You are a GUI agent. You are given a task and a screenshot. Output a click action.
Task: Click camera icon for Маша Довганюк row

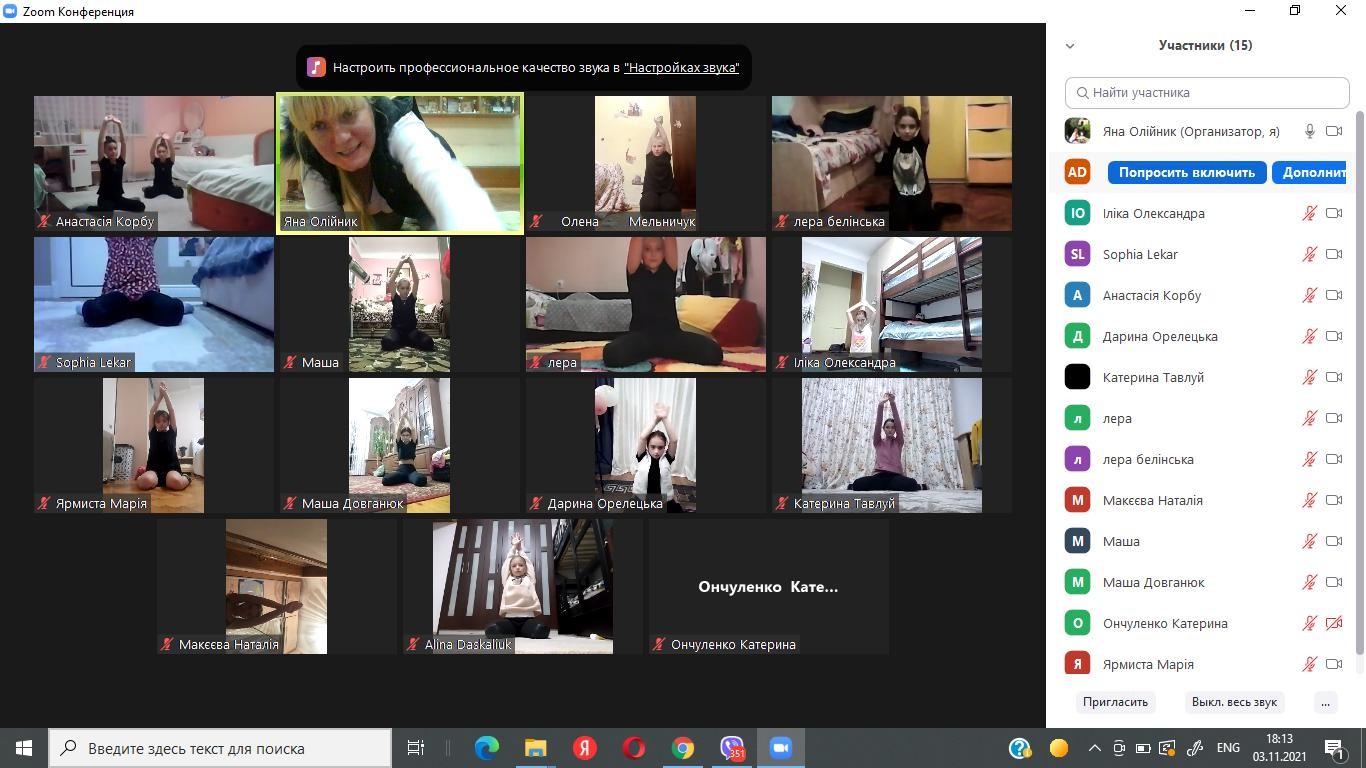pyautogui.click(x=1334, y=582)
